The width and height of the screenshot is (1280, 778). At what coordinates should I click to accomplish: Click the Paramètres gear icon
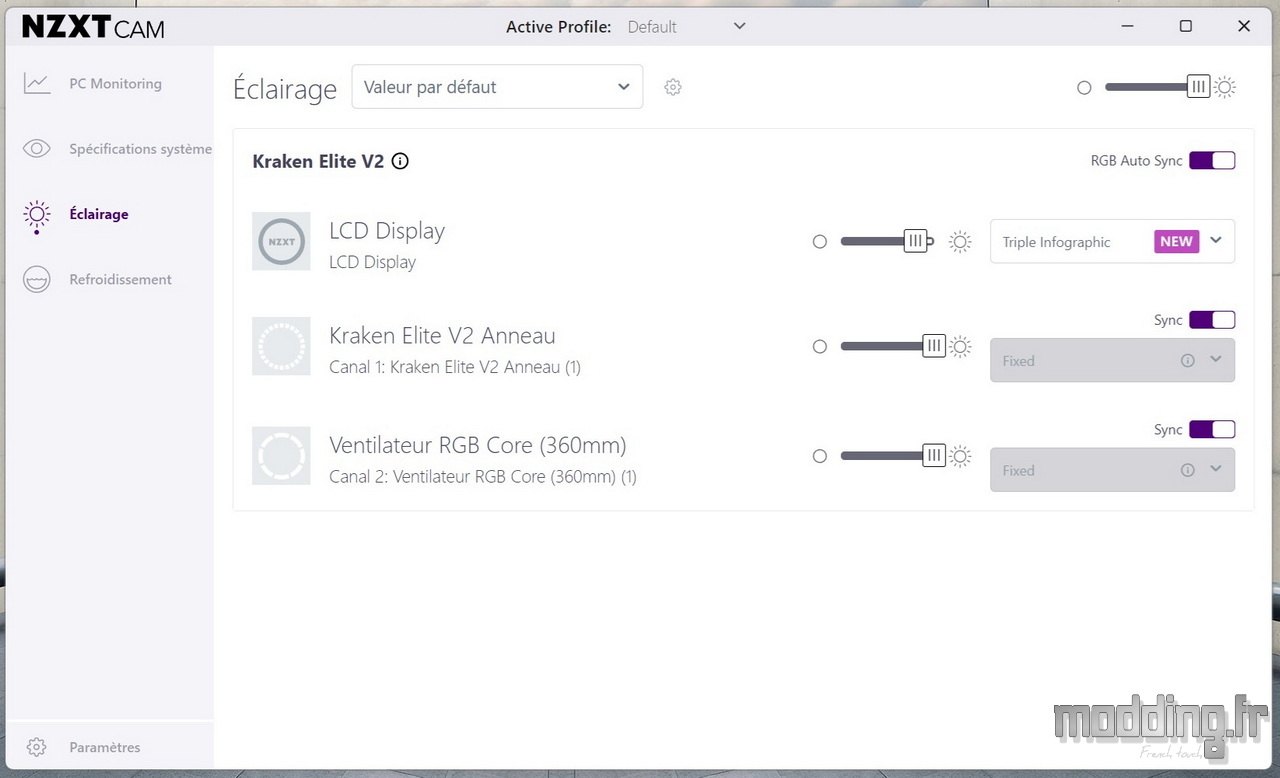(x=37, y=747)
